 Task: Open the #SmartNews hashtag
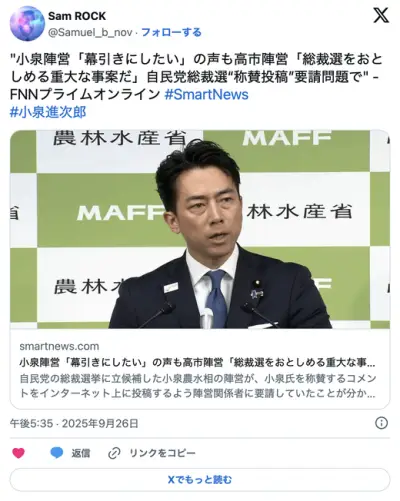[x=206, y=94]
